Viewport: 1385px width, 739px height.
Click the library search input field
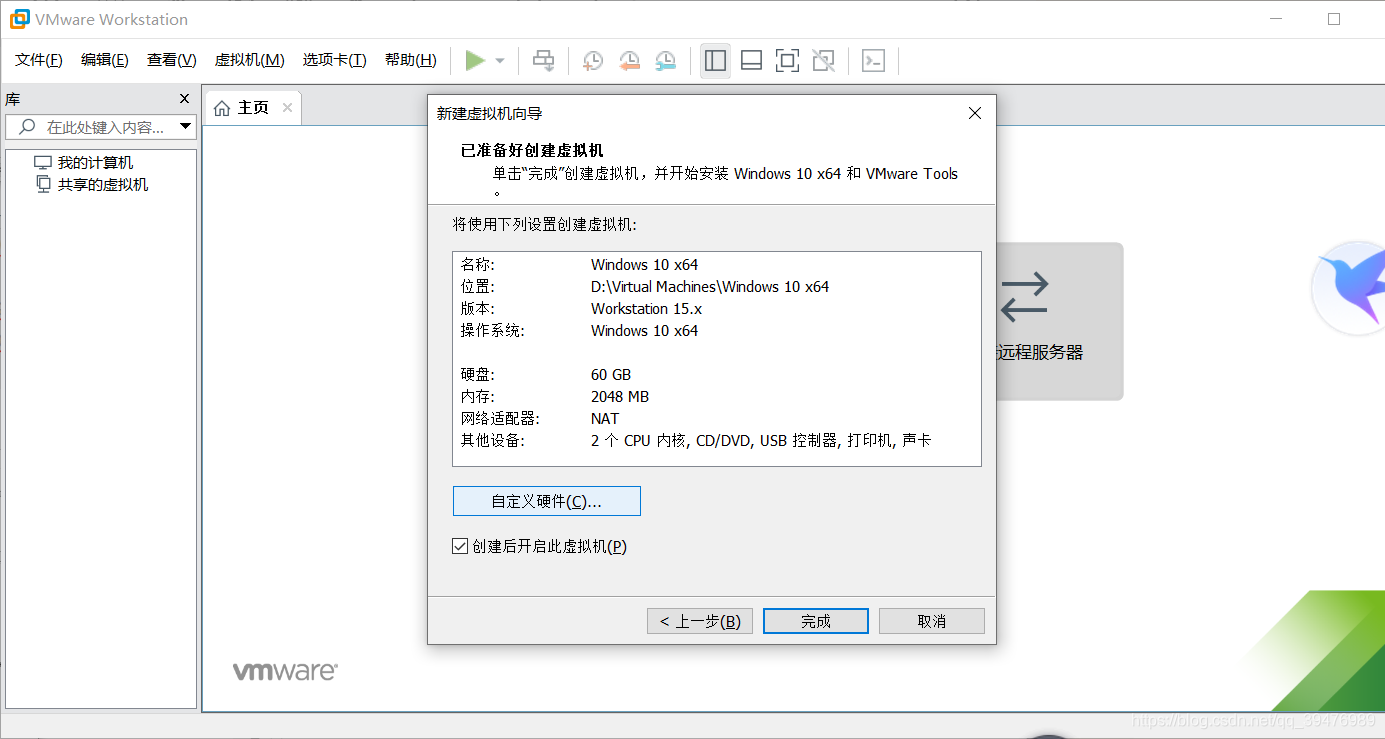tap(100, 127)
